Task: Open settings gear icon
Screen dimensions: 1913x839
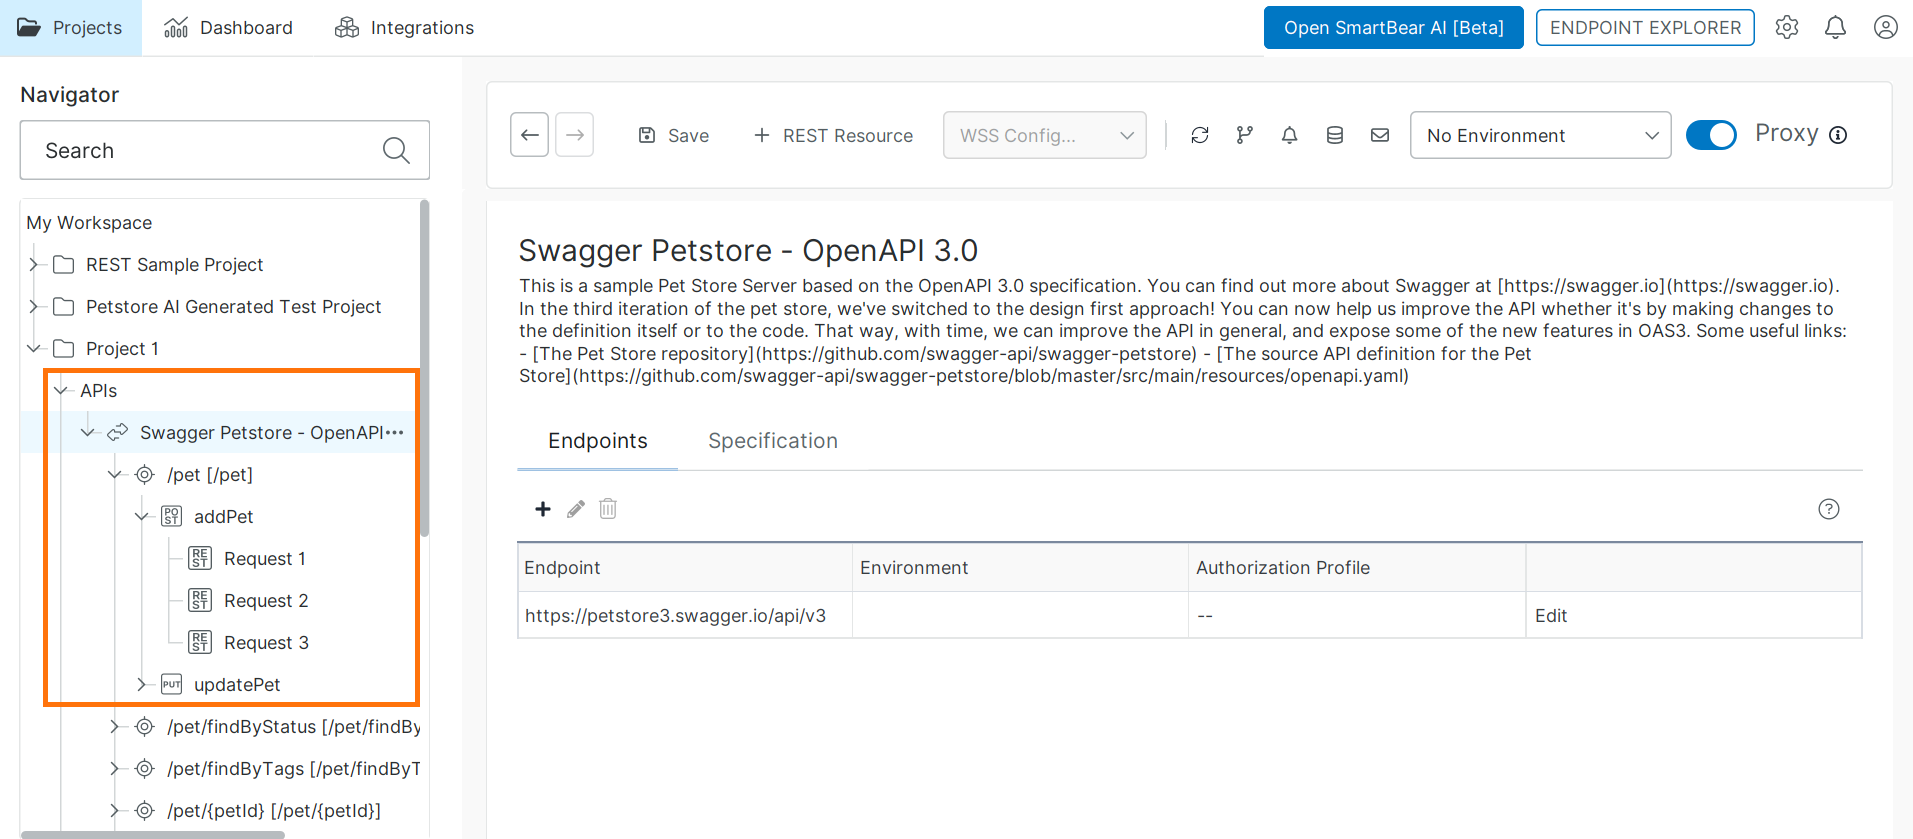Action: pyautogui.click(x=1787, y=28)
